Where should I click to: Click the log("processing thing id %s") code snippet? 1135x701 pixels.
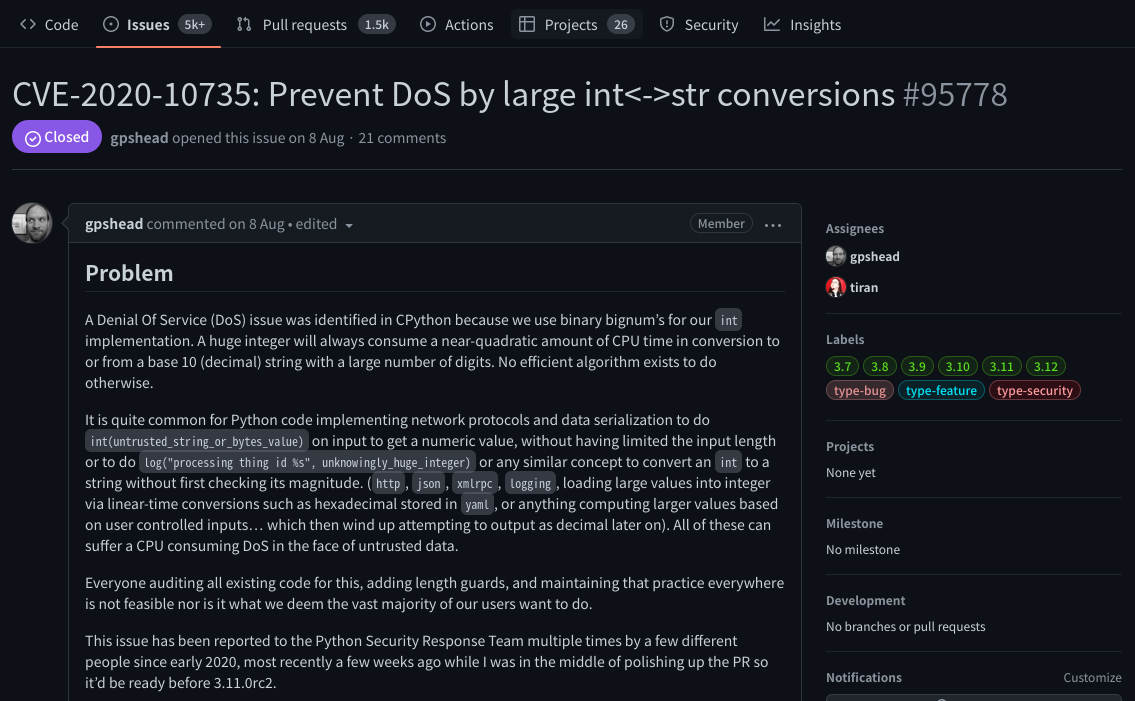coord(307,462)
